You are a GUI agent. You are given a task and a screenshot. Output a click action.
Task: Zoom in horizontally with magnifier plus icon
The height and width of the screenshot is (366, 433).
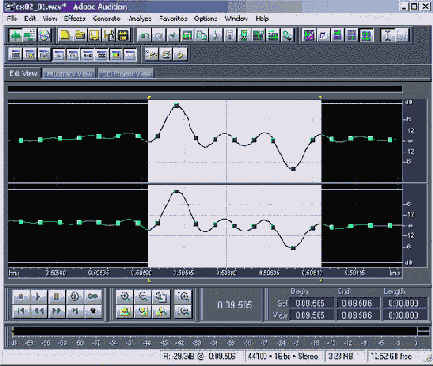tap(125, 296)
